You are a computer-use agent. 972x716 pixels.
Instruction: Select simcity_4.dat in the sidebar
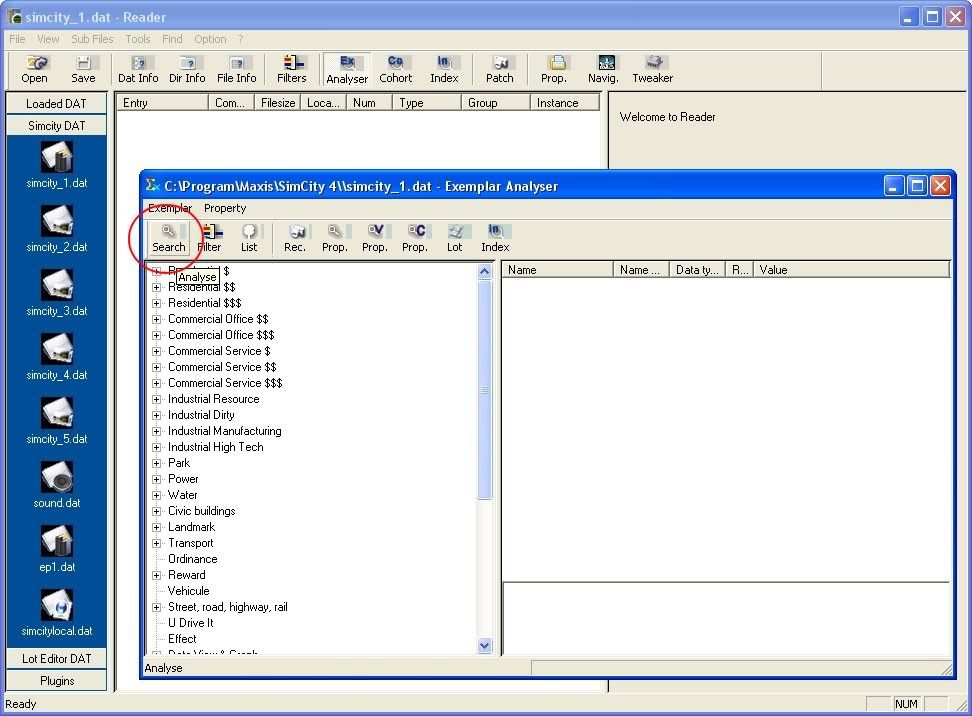coord(57,356)
